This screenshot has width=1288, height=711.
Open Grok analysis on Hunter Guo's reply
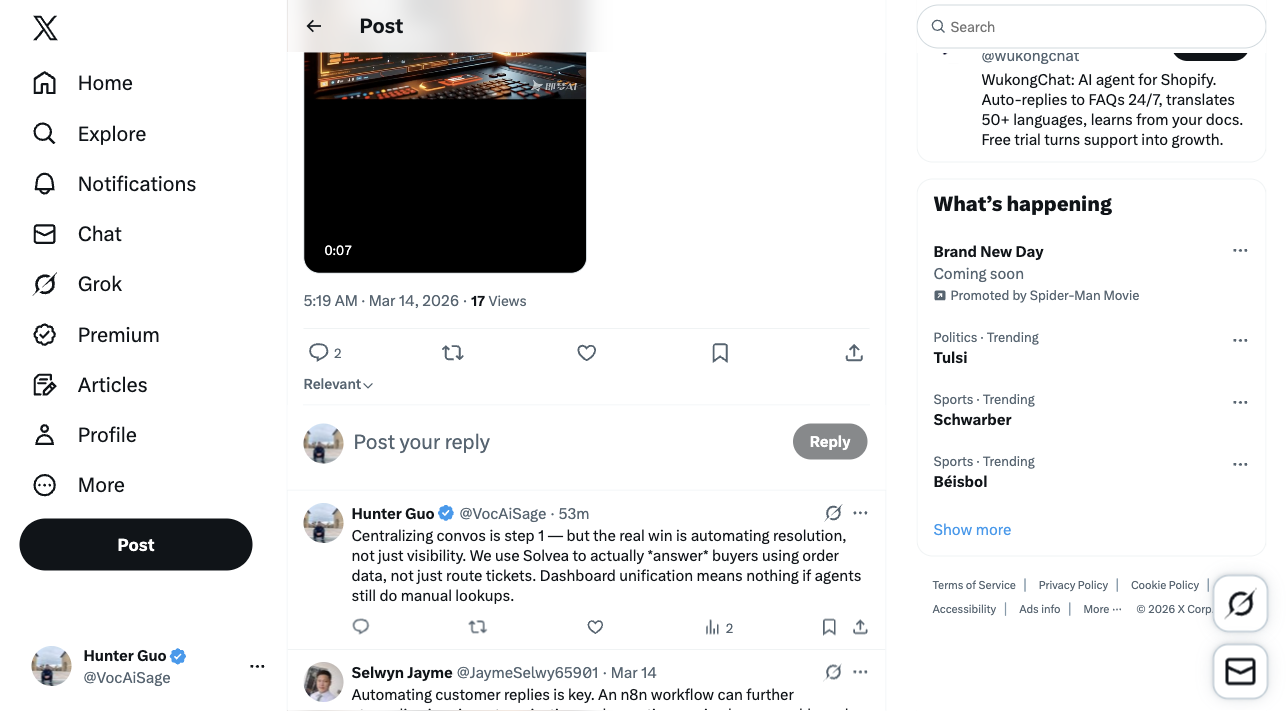(833, 512)
